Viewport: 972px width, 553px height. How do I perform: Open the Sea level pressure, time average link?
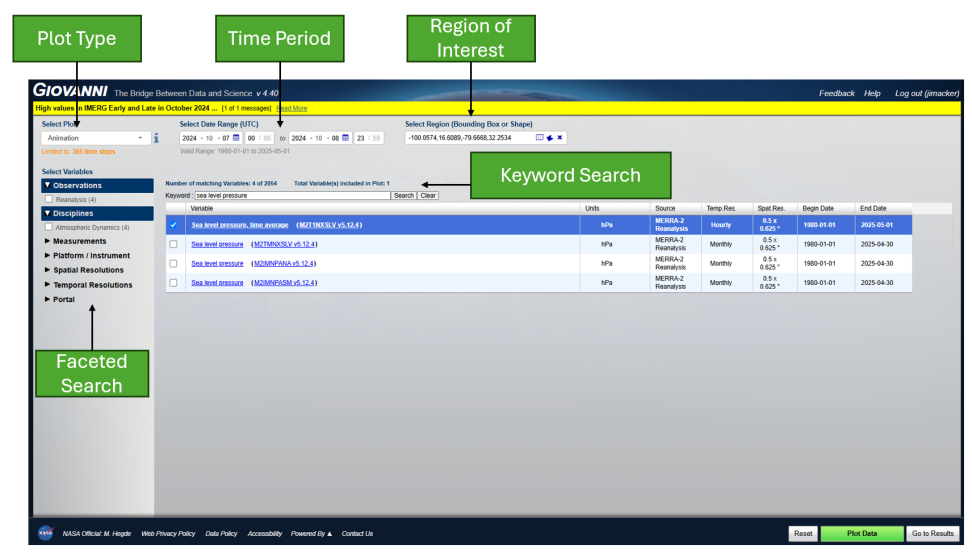240,225
